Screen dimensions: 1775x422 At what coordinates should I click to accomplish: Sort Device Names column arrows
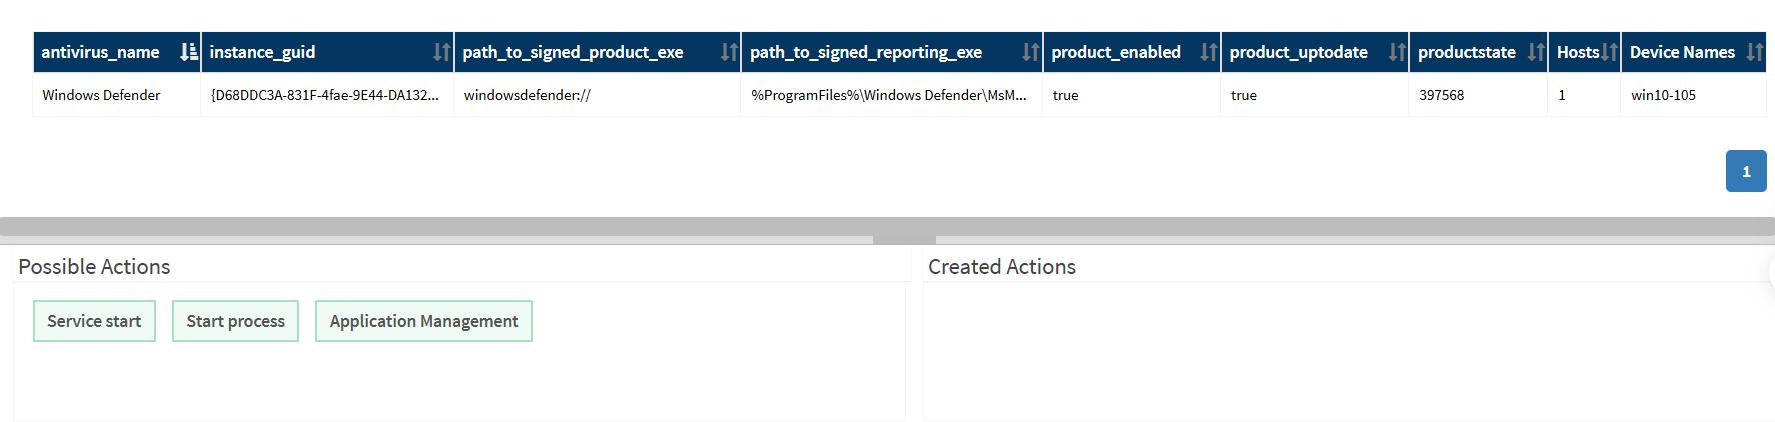1754,52
